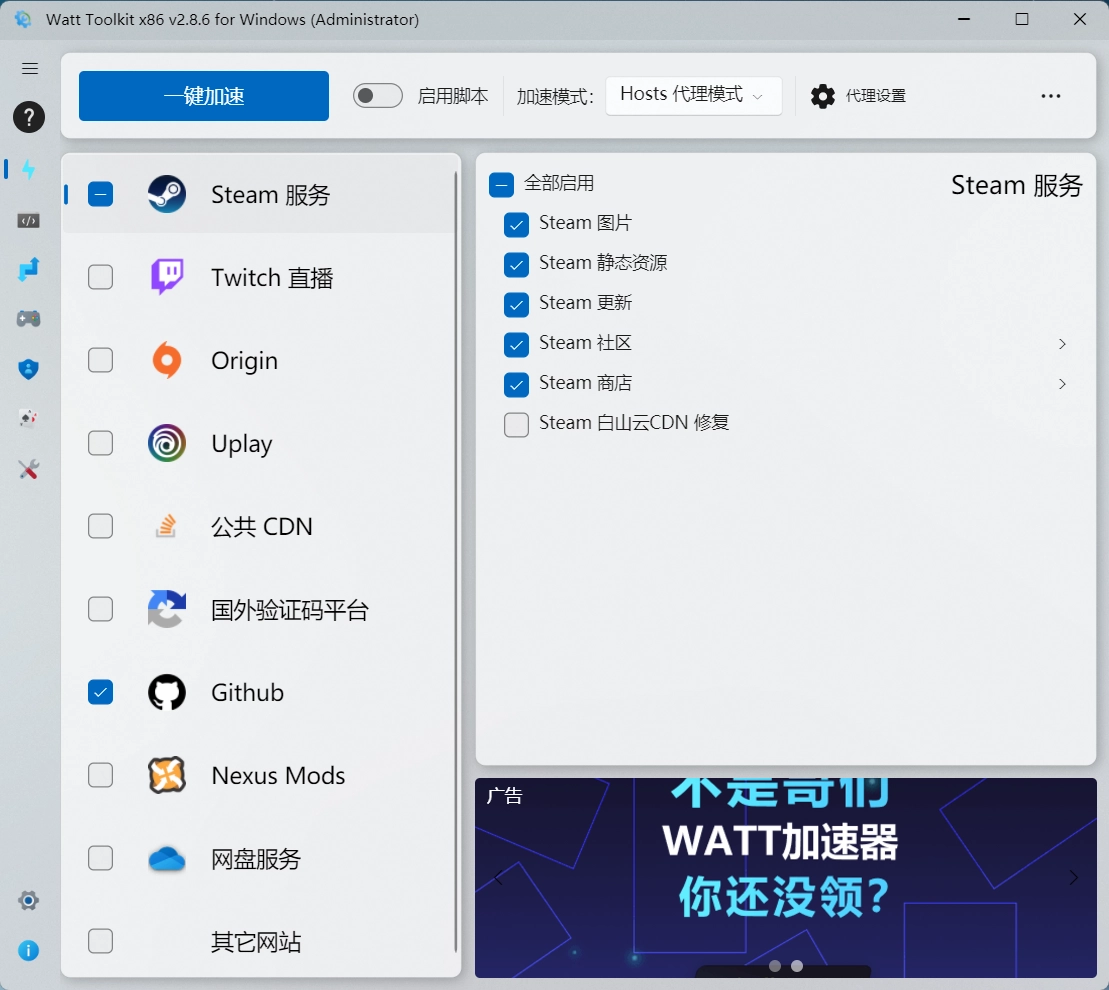This screenshot has height=990, width=1109.
Task: Uncheck the Github checkbox
Action: (100, 692)
